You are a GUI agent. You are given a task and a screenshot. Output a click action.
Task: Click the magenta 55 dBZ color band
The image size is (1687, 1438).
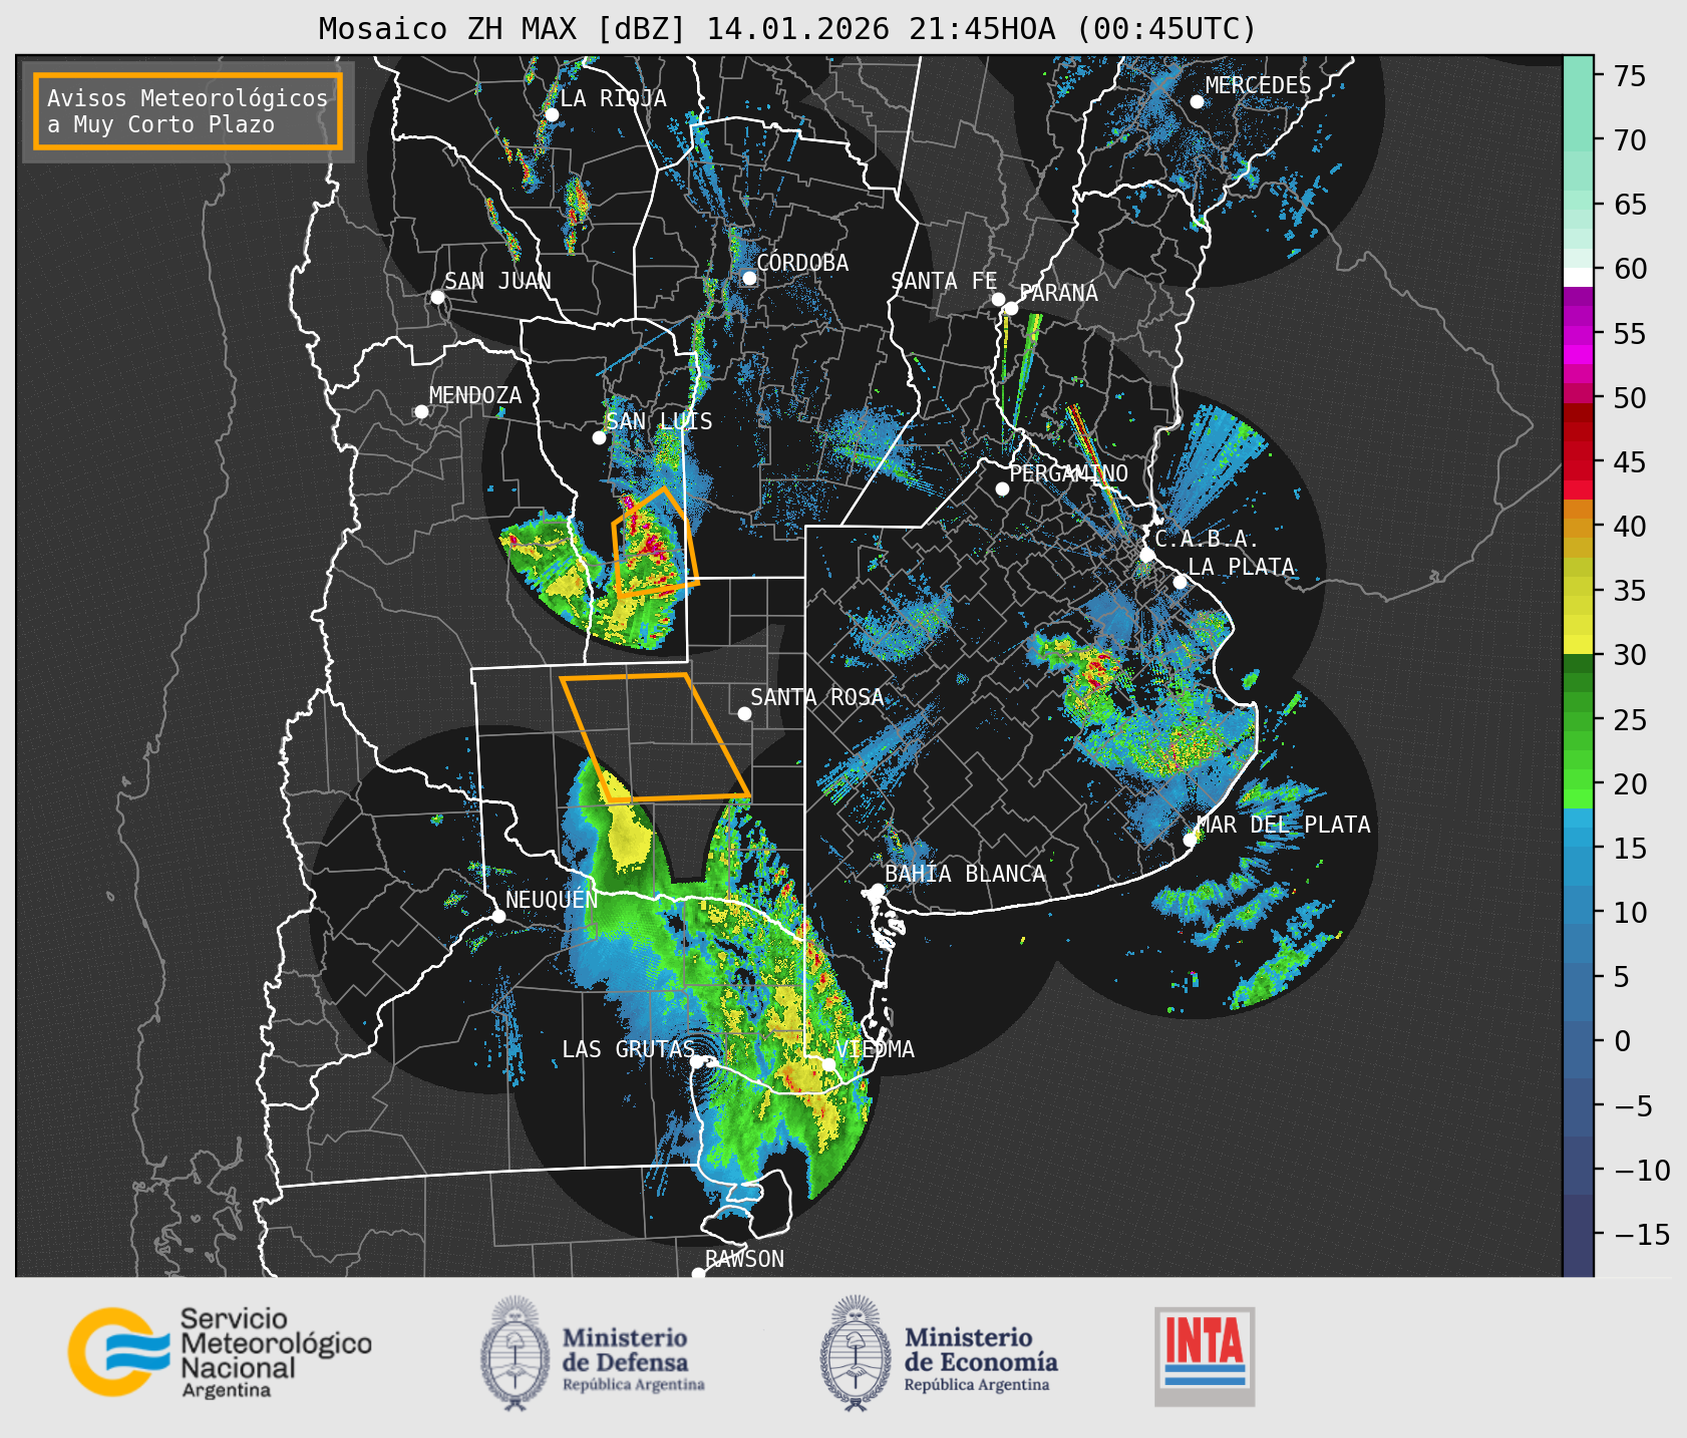(x=1578, y=333)
